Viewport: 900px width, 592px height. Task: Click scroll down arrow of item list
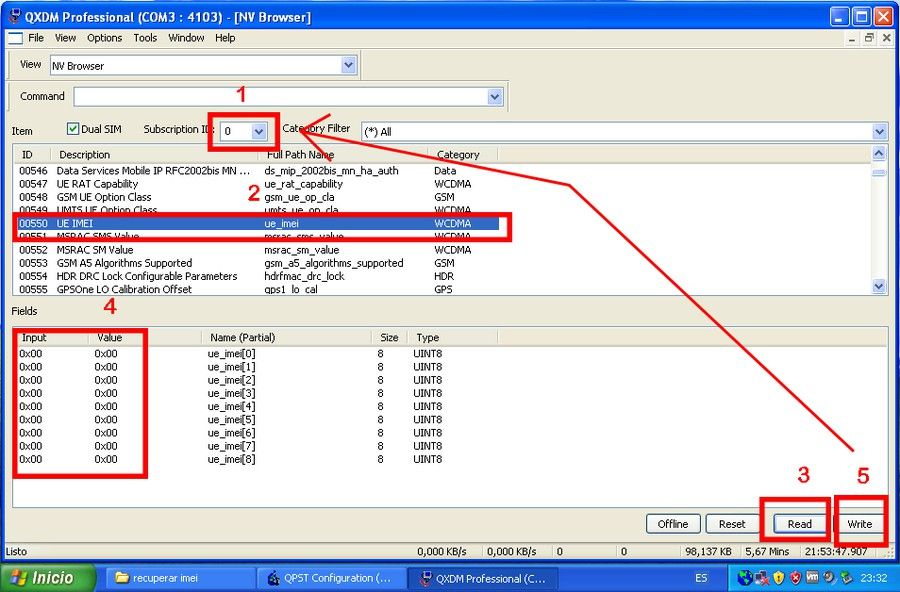(x=879, y=286)
